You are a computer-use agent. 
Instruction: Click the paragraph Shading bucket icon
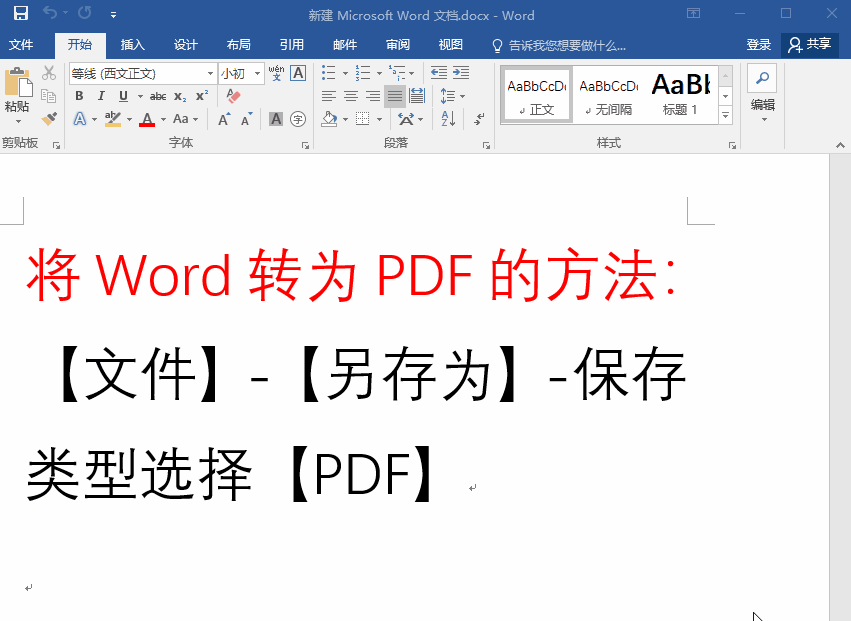[x=329, y=119]
